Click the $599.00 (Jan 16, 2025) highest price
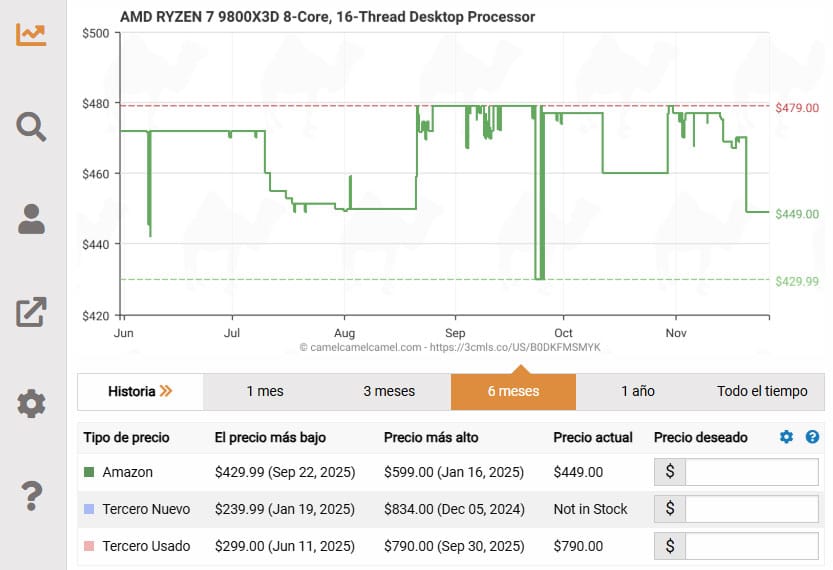833x570 pixels. pyautogui.click(x=454, y=472)
